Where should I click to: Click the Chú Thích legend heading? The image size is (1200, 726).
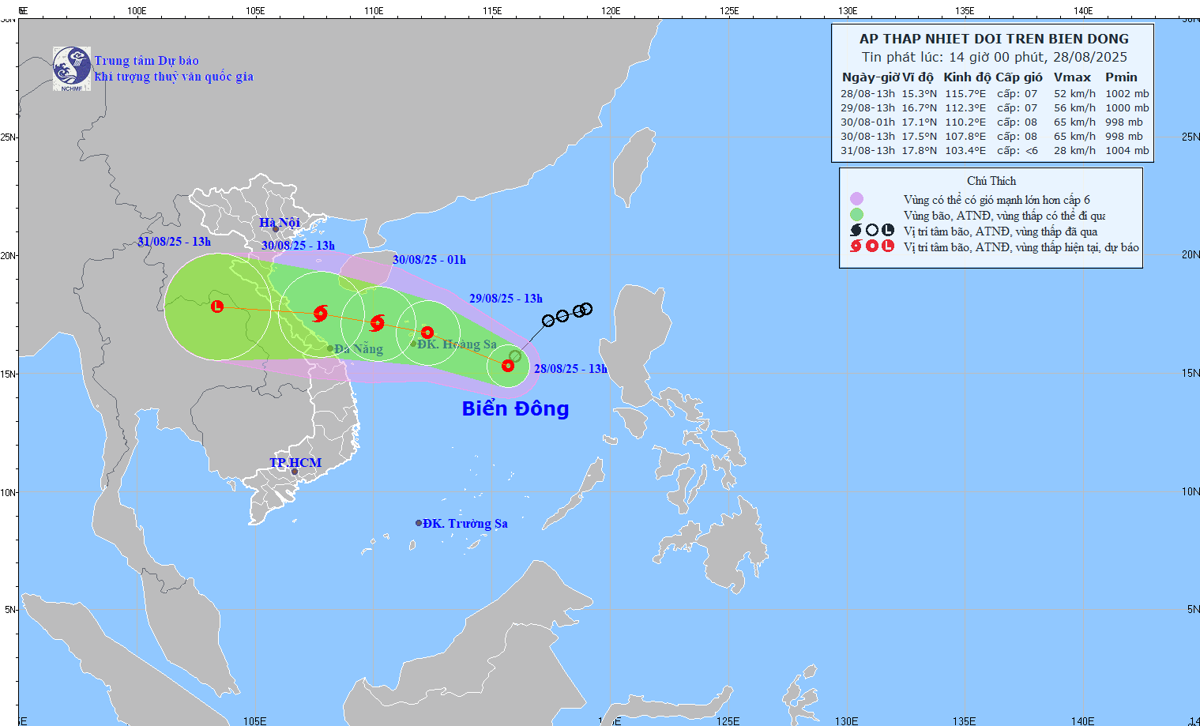click(993, 181)
